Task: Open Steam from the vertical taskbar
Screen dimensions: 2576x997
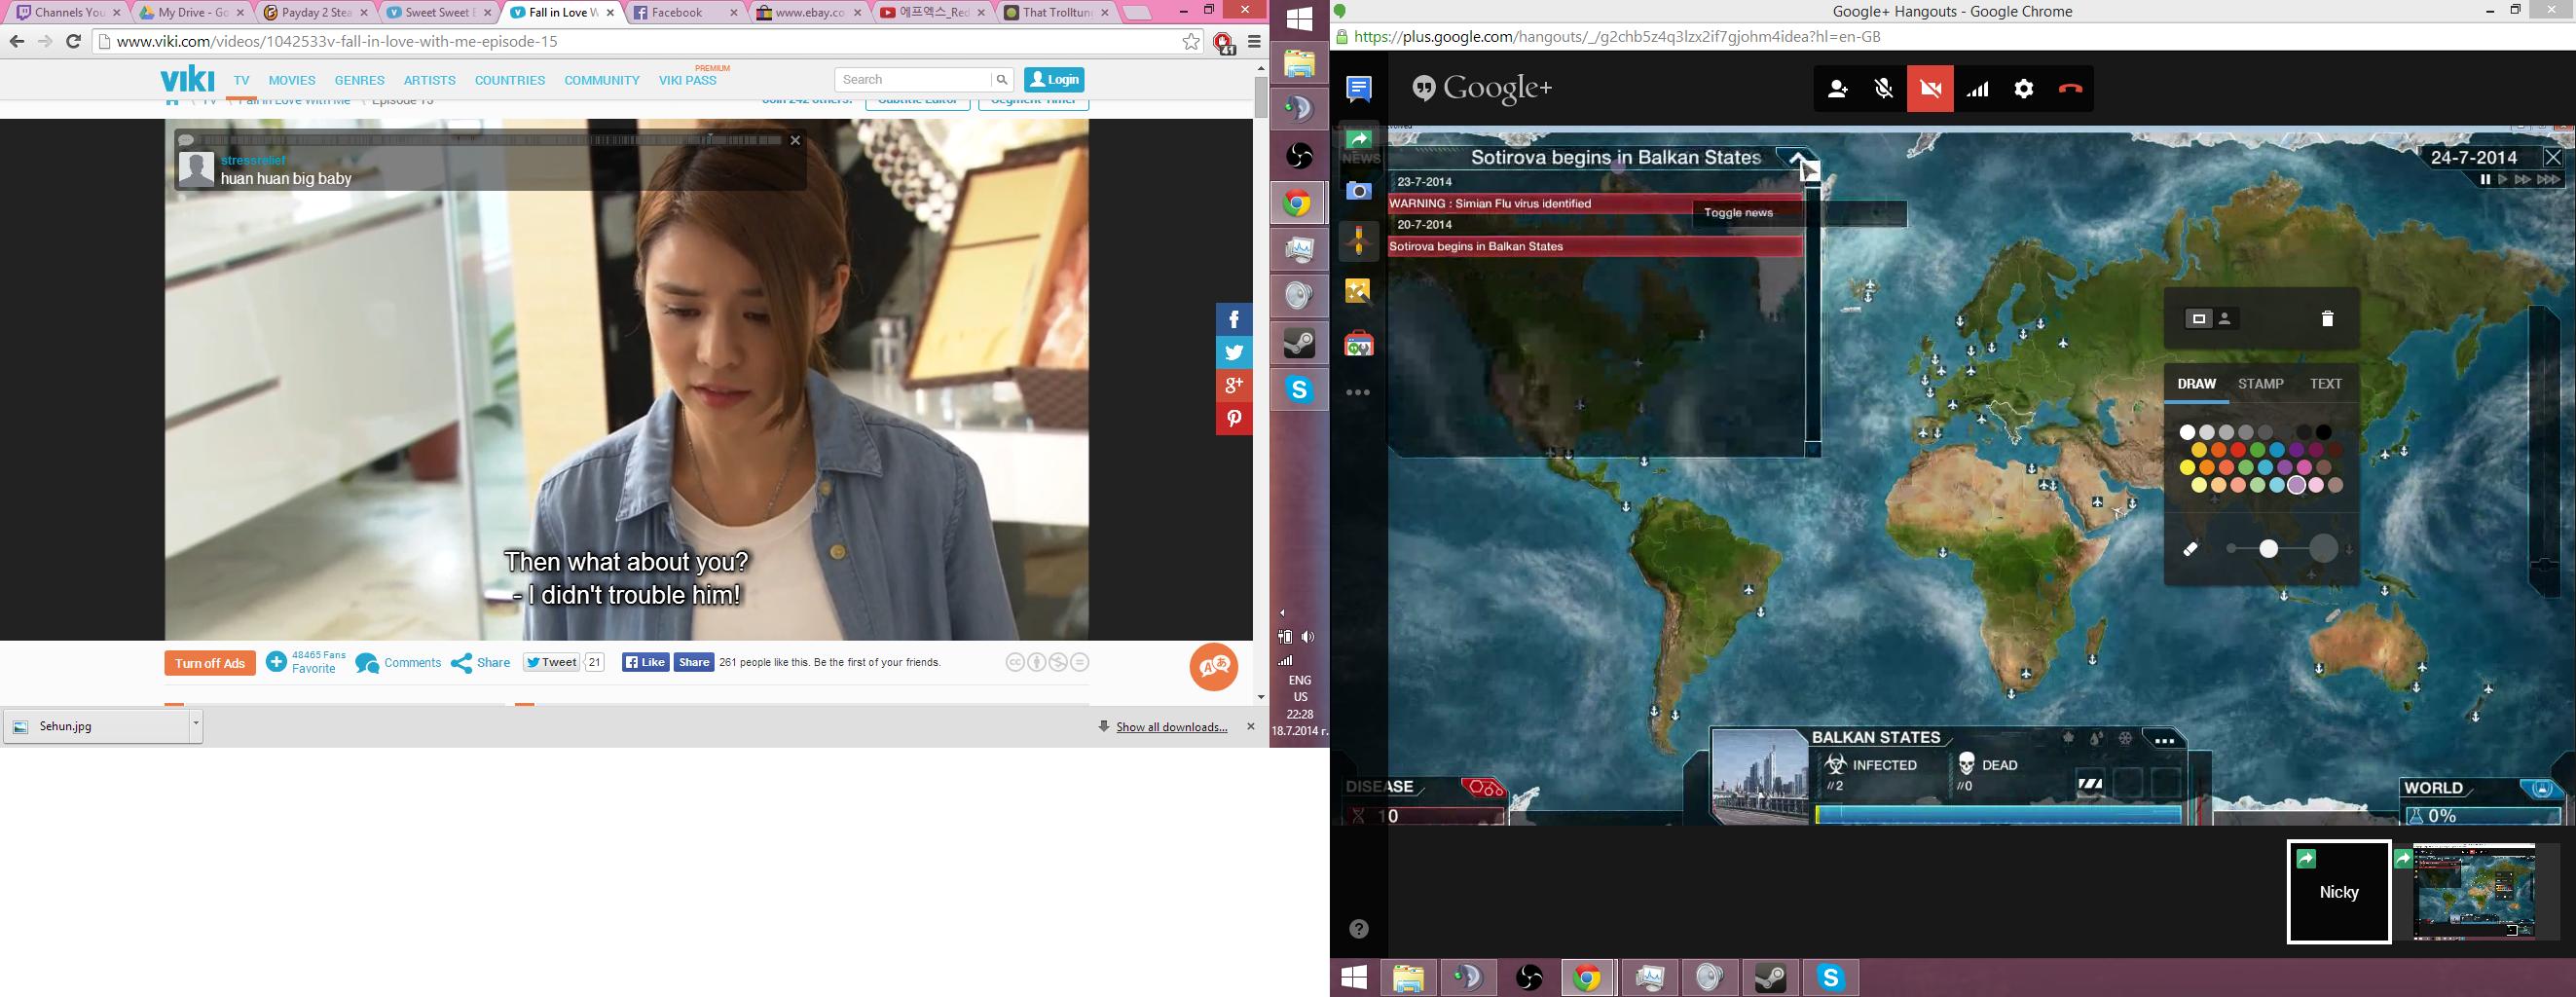Action: click(x=1299, y=343)
